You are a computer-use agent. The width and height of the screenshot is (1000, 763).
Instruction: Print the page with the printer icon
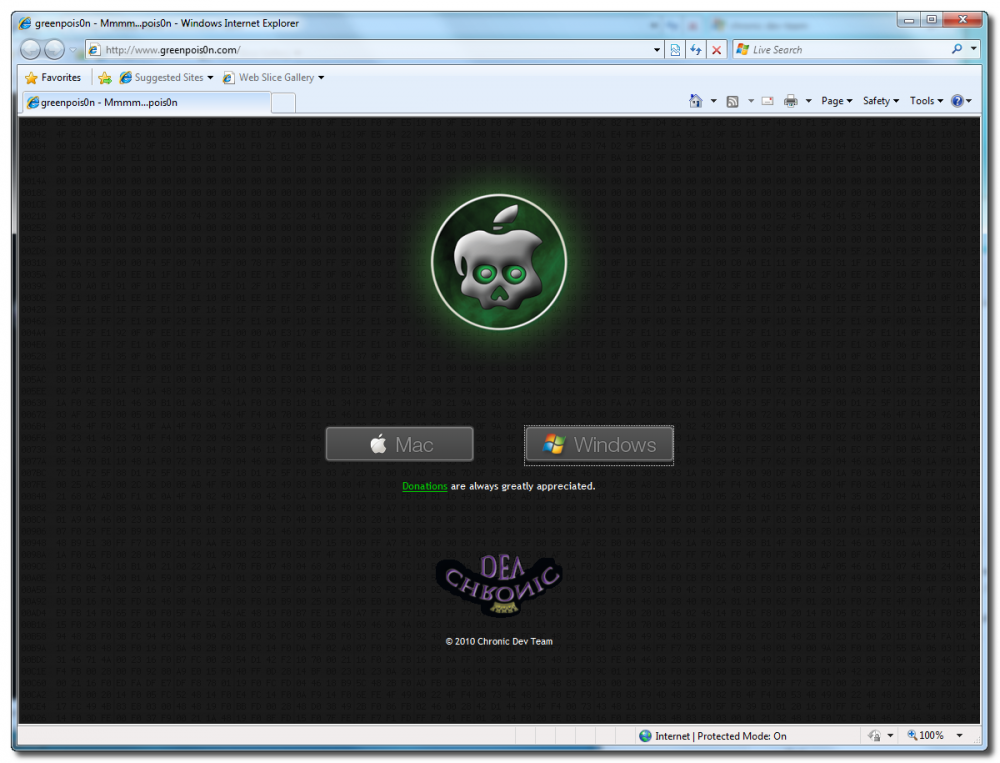(791, 101)
